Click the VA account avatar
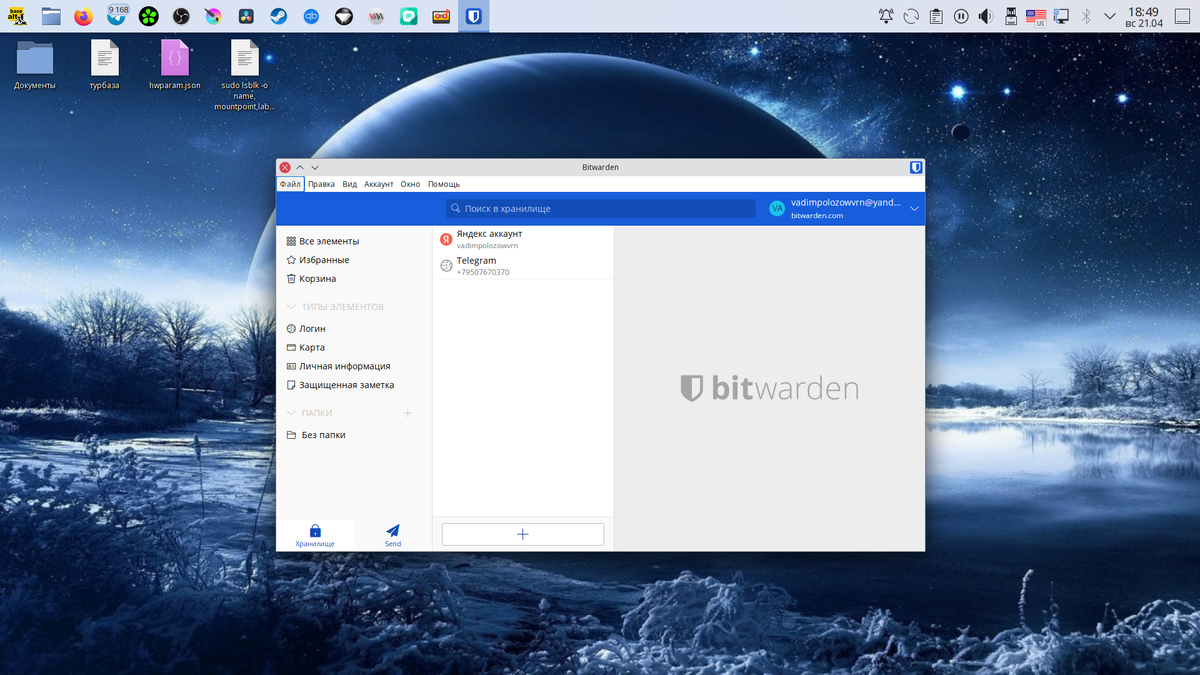The height and width of the screenshot is (675, 1200). (x=777, y=208)
